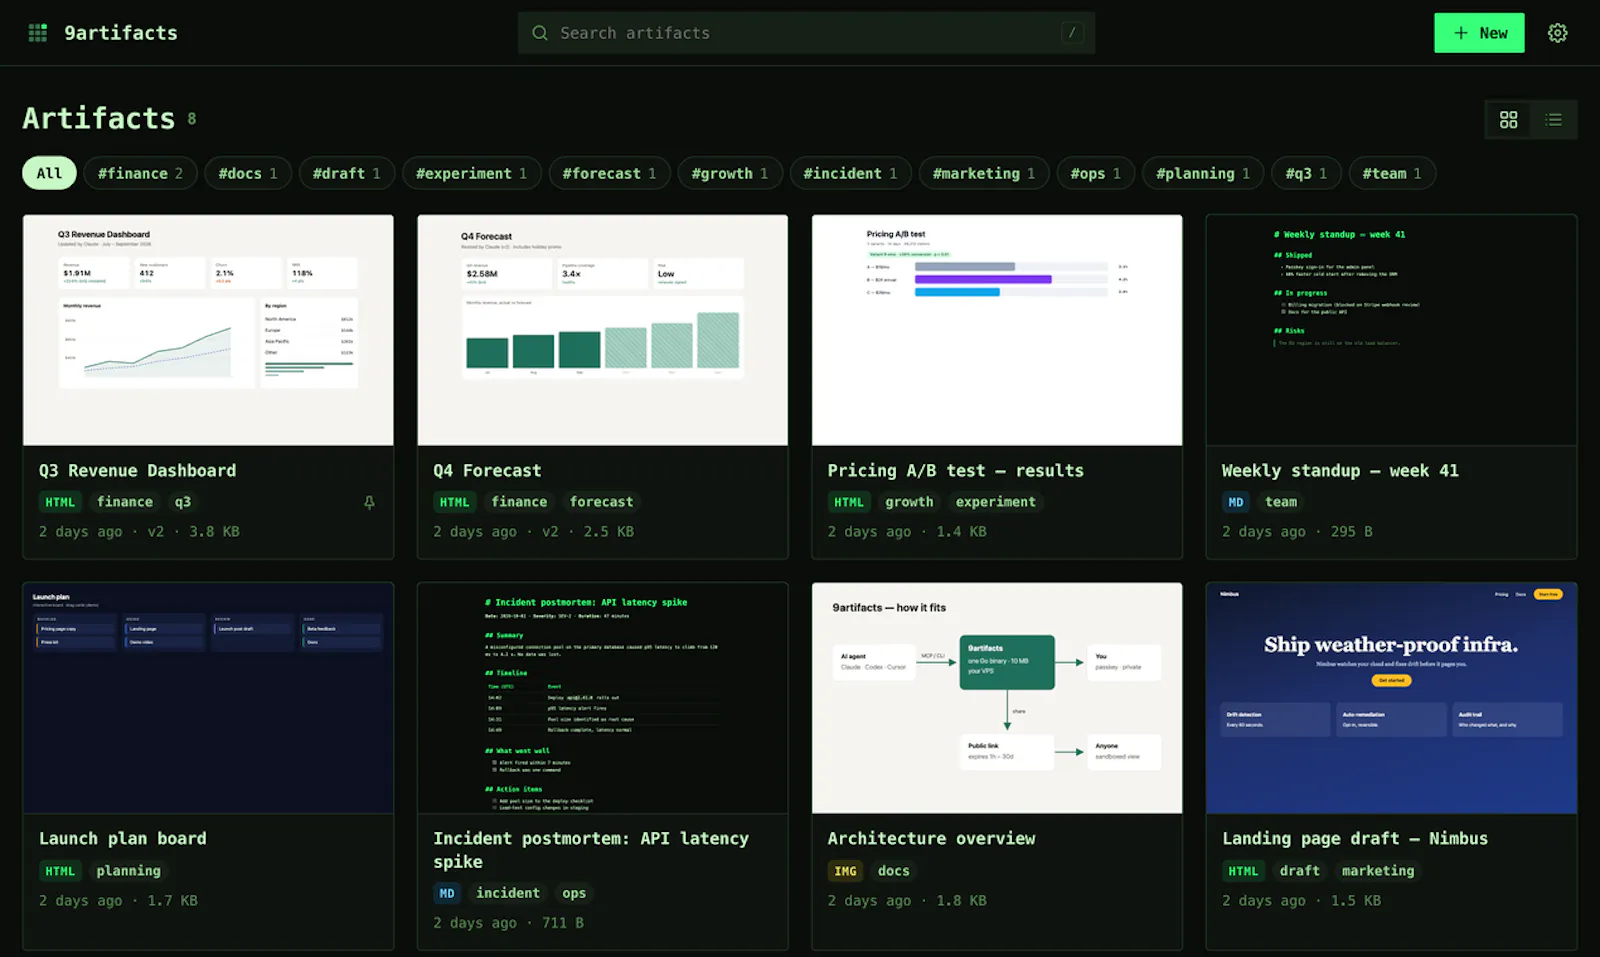
Task: Open Pricing A/B test preview thumbnail
Action: [x=997, y=330]
